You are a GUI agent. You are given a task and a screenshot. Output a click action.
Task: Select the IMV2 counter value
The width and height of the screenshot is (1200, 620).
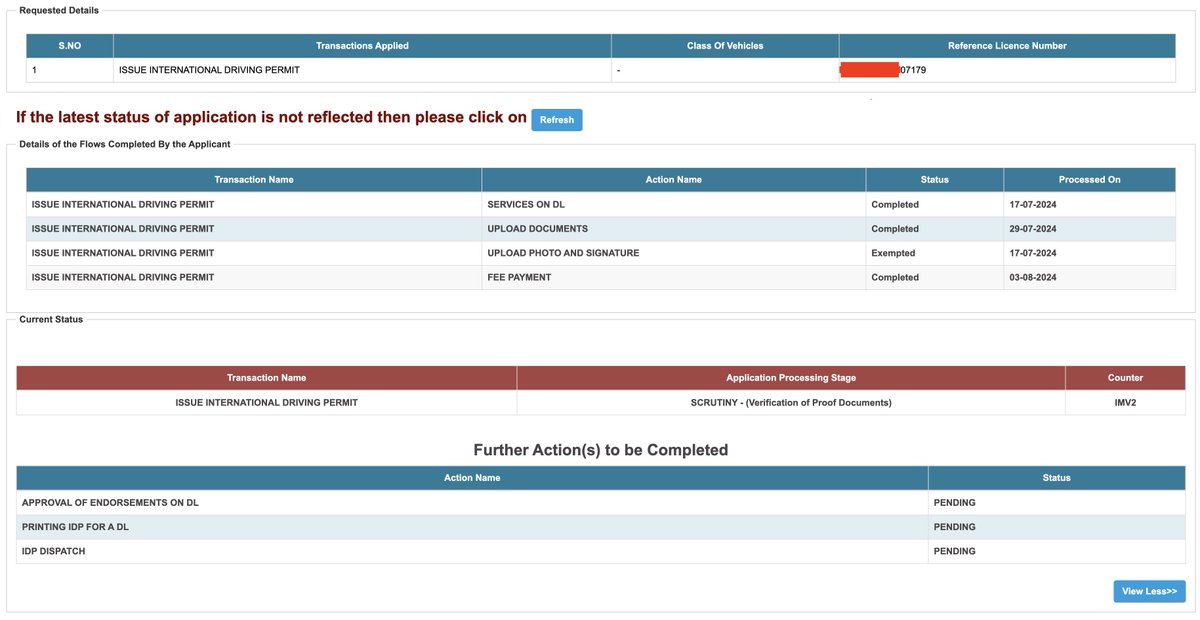click(x=1125, y=402)
